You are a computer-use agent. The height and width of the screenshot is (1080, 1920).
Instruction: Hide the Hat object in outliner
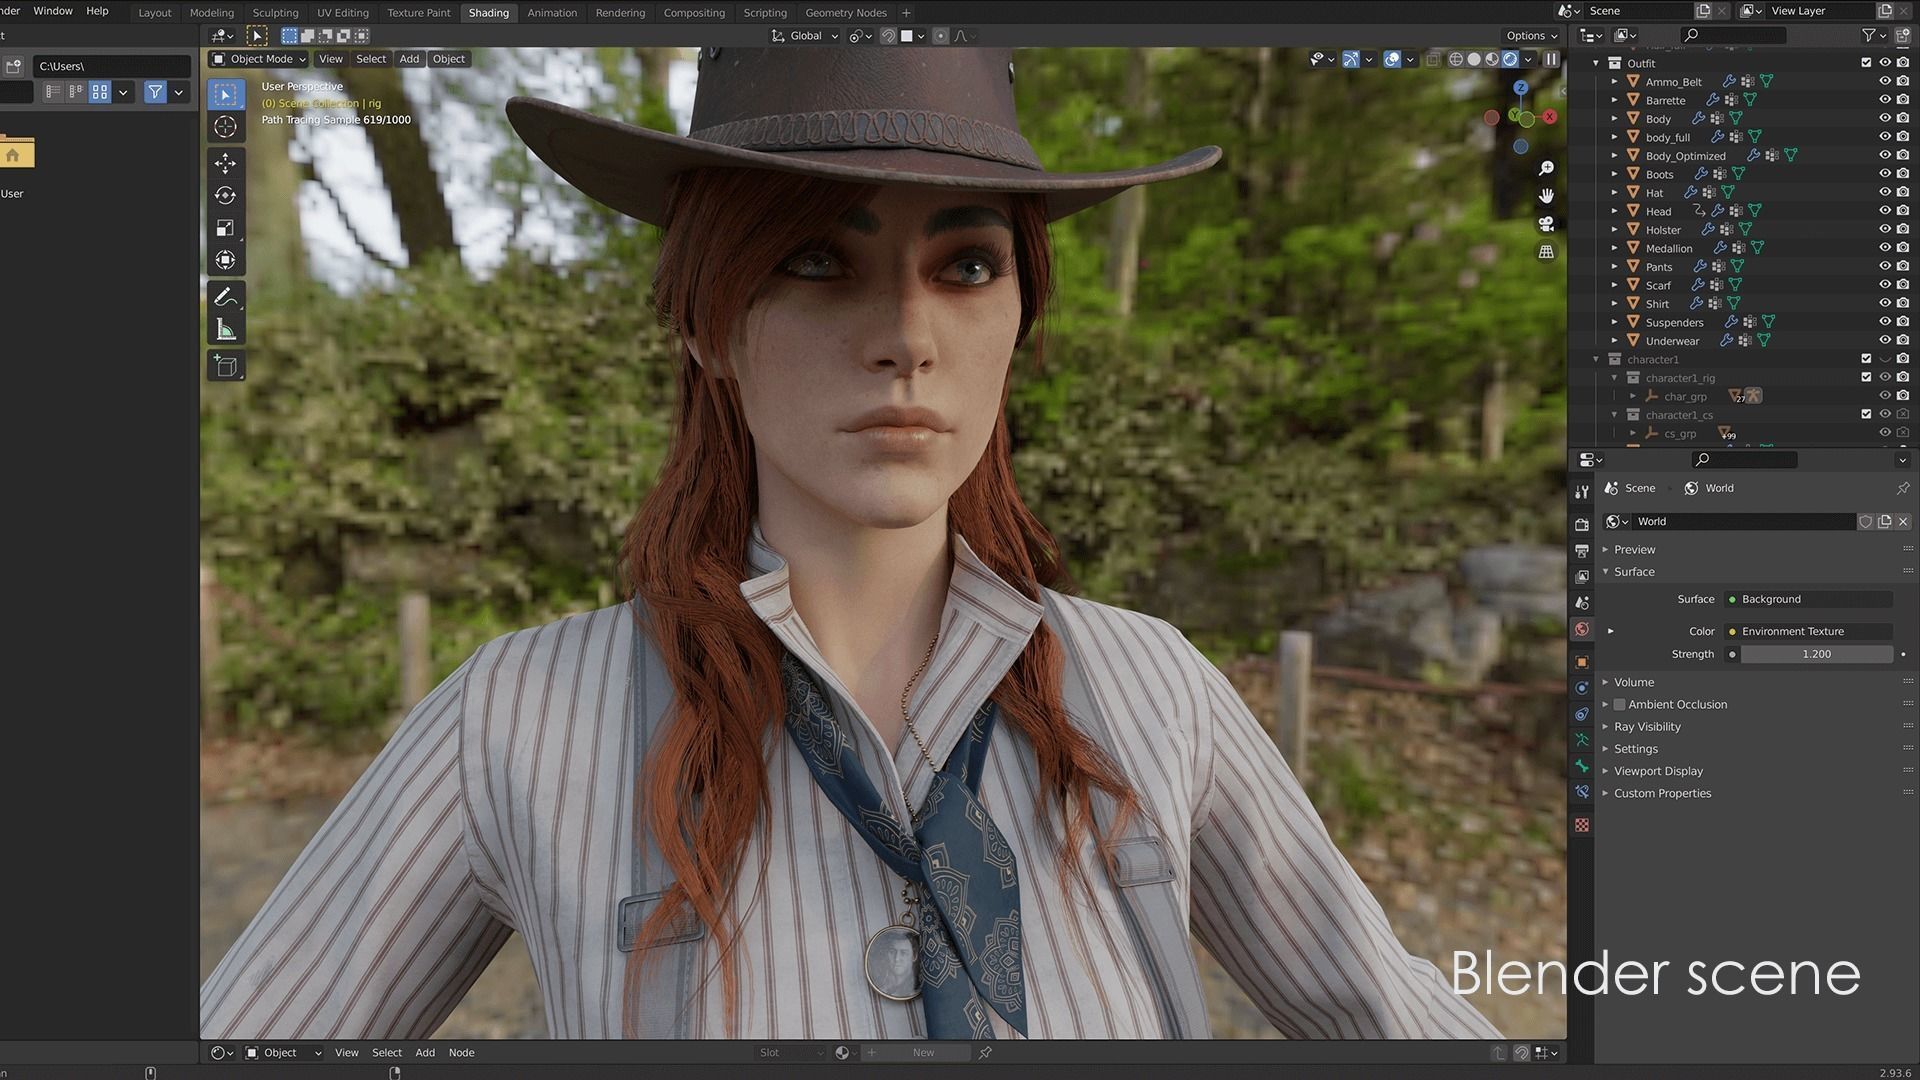point(1884,192)
